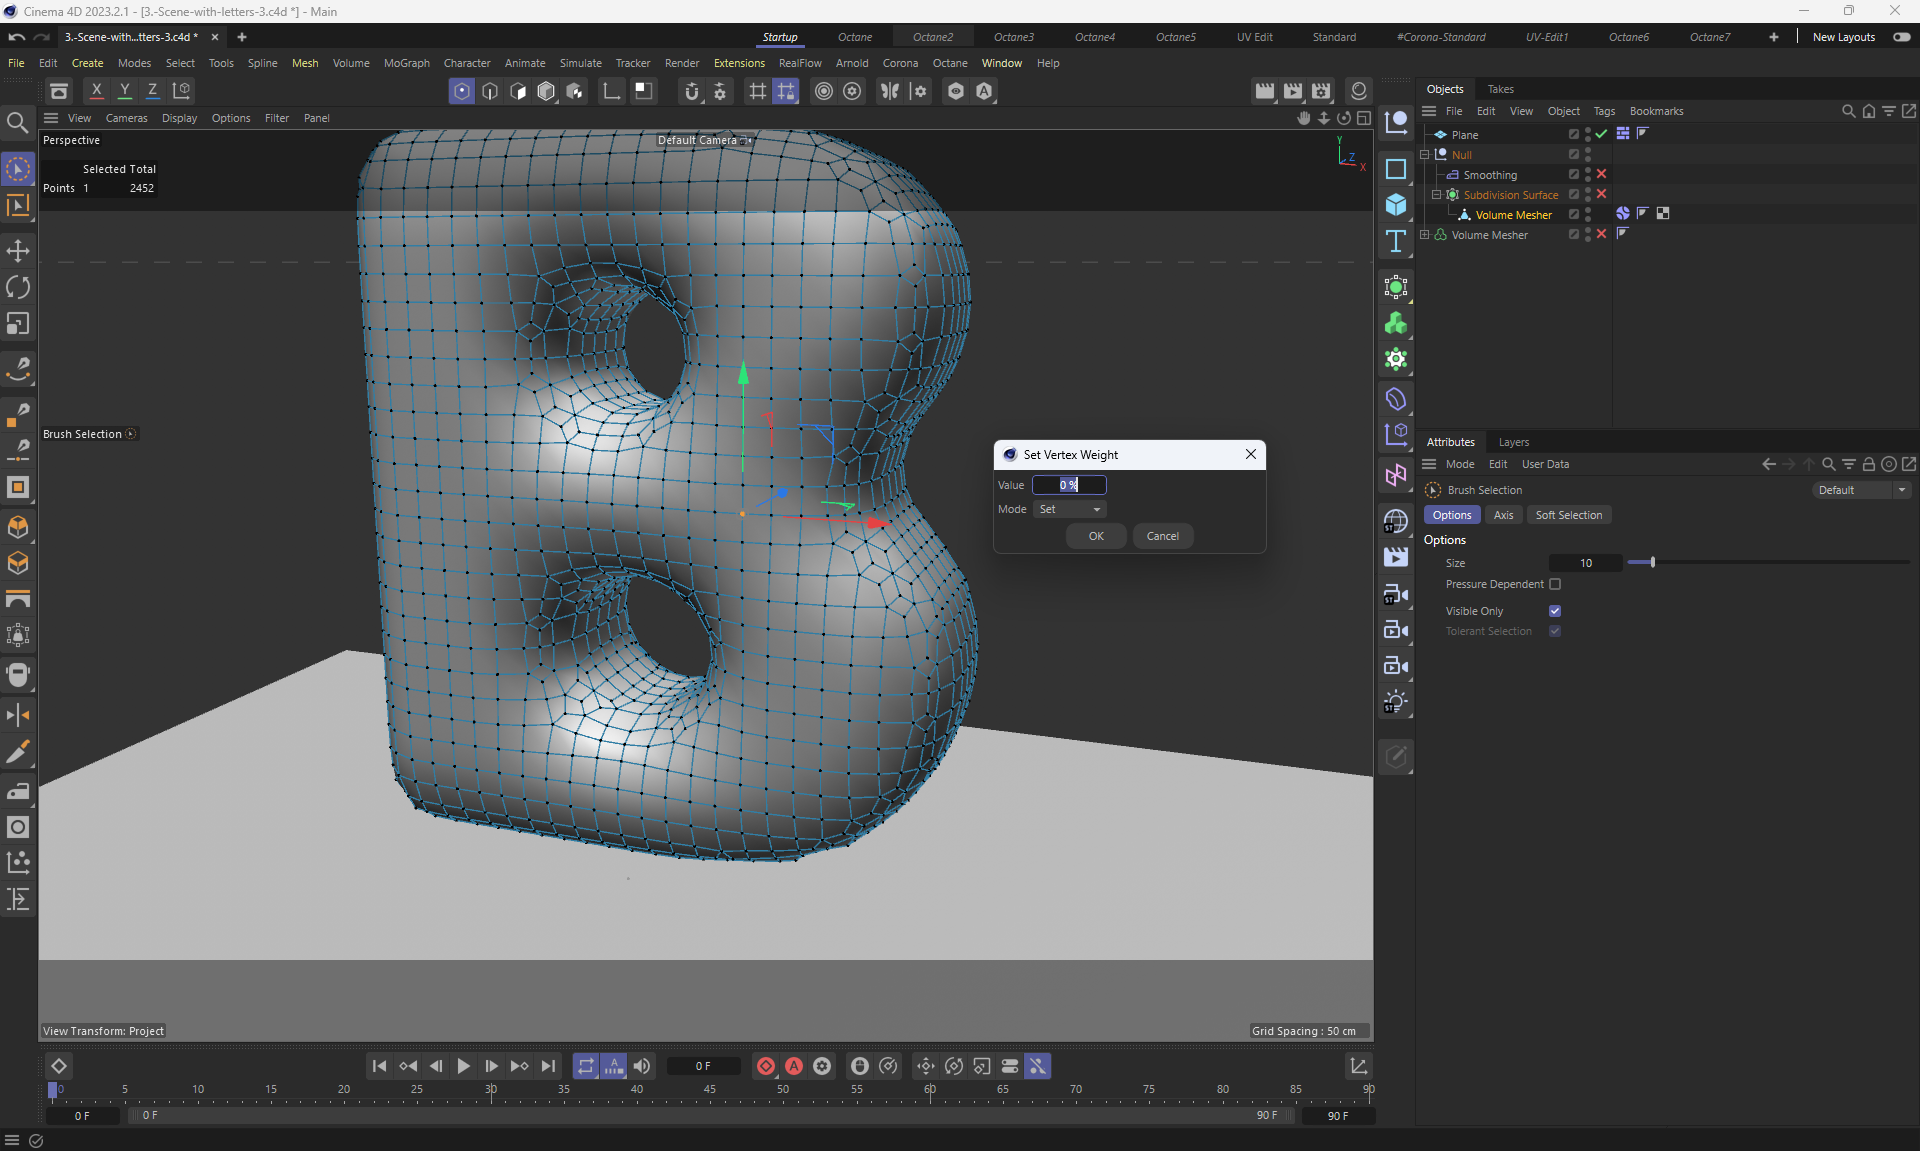Click the Text spline tool icon
The image size is (1920, 1151).
point(1396,241)
